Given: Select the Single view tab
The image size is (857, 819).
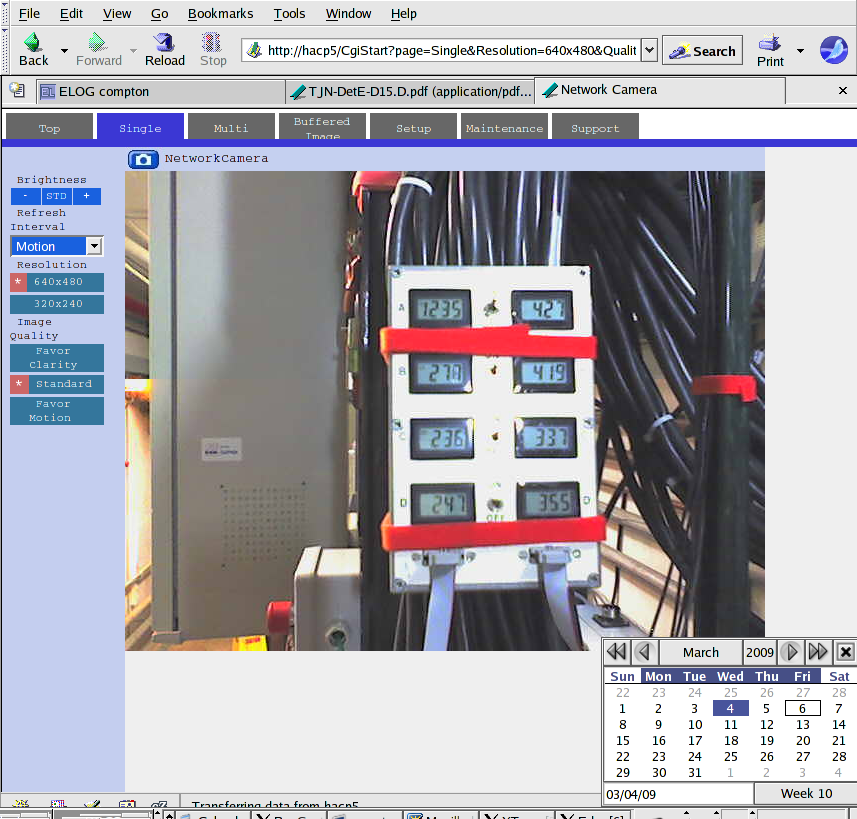Looking at the screenshot, I should click(x=140, y=127).
